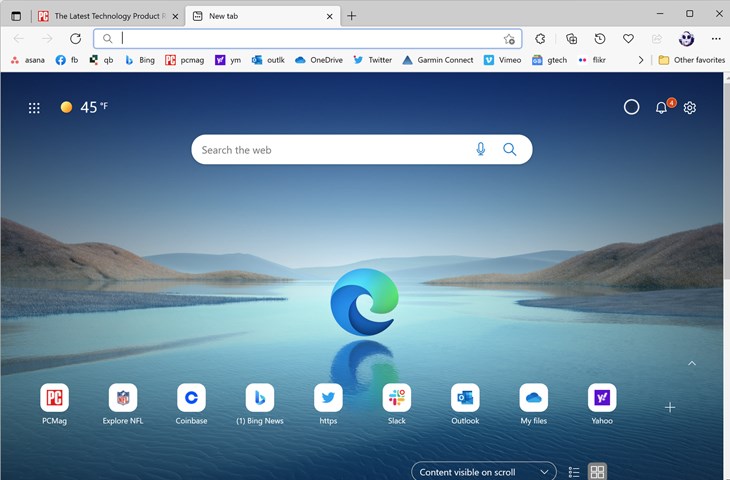This screenshot has height=480, width=730.
Task: Open Content visible on scroll dropdown
Action: coord(484,471)
